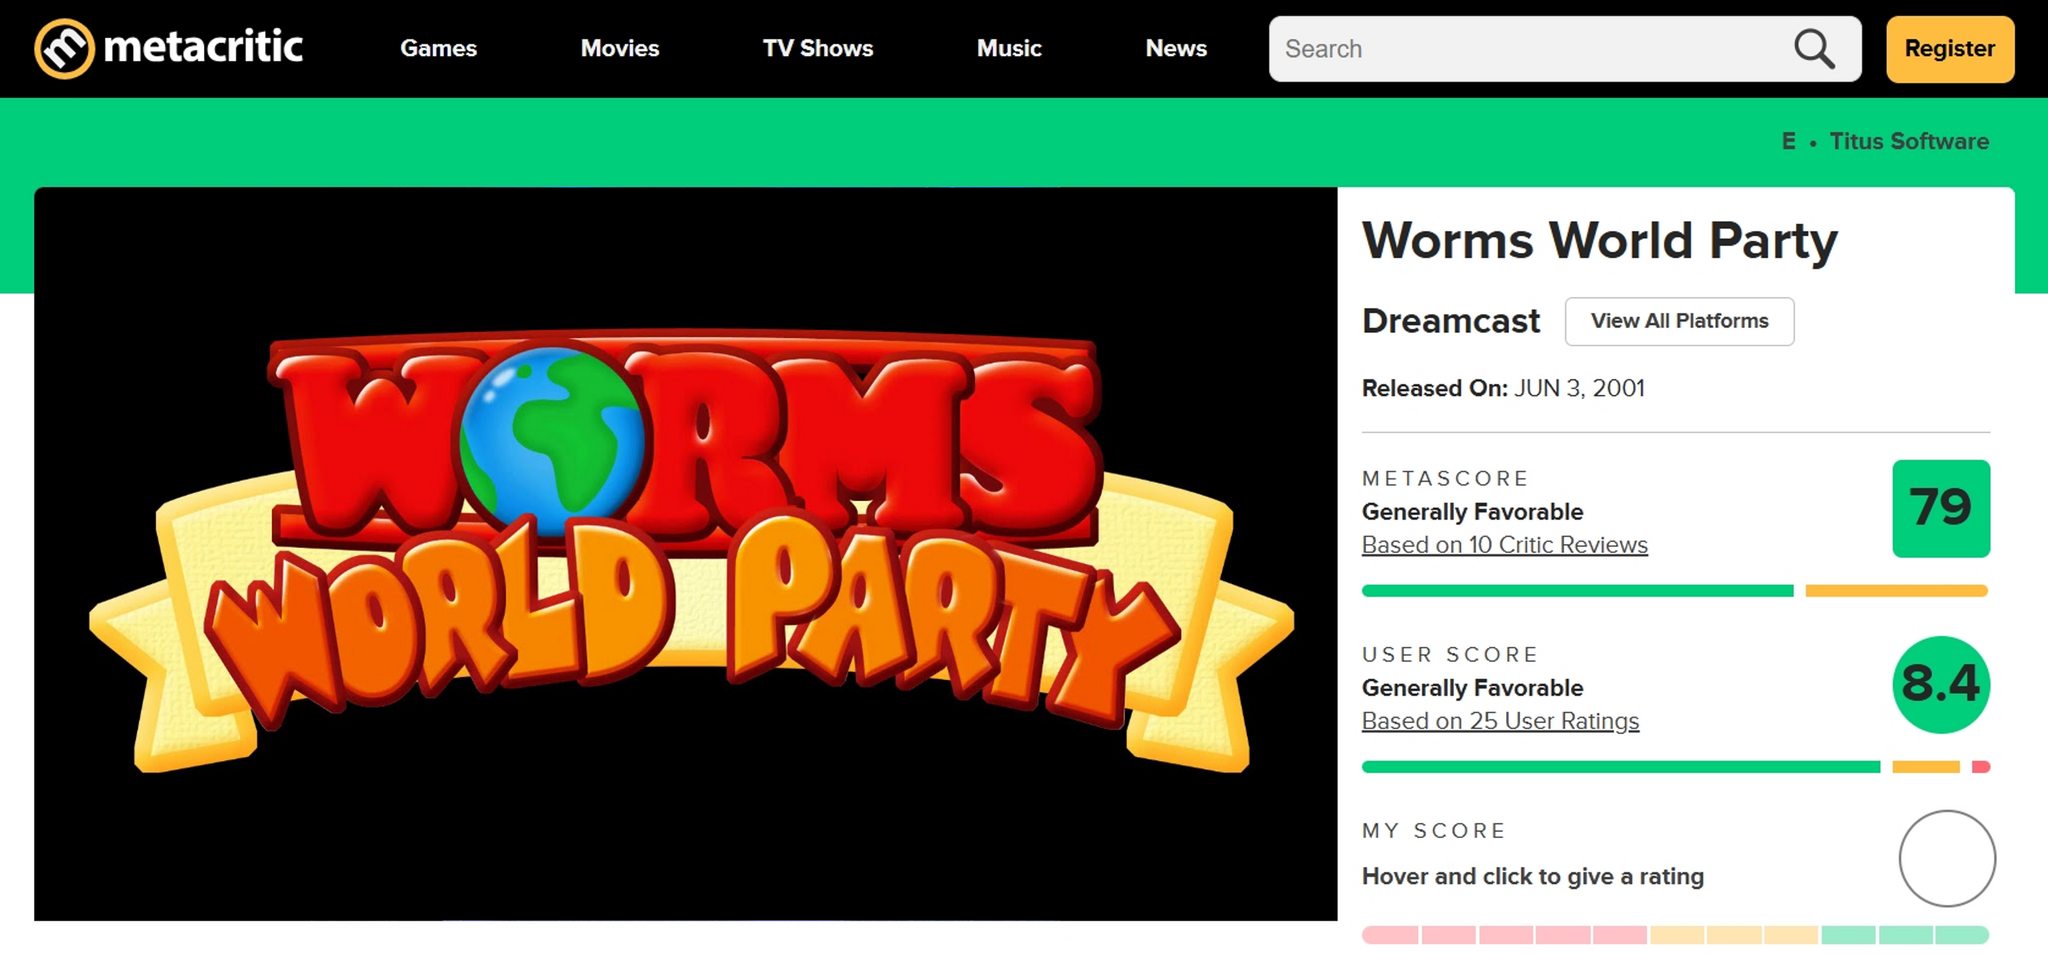2048x954 pixels.
Task: Open Based on 25 User Ratings link
Action: 1500,721
